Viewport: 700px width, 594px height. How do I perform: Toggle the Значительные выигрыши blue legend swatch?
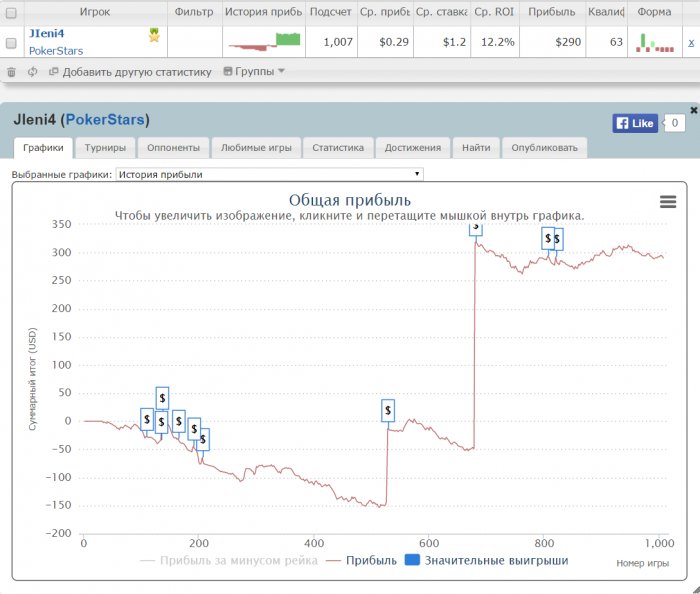(x=412, y=560)
